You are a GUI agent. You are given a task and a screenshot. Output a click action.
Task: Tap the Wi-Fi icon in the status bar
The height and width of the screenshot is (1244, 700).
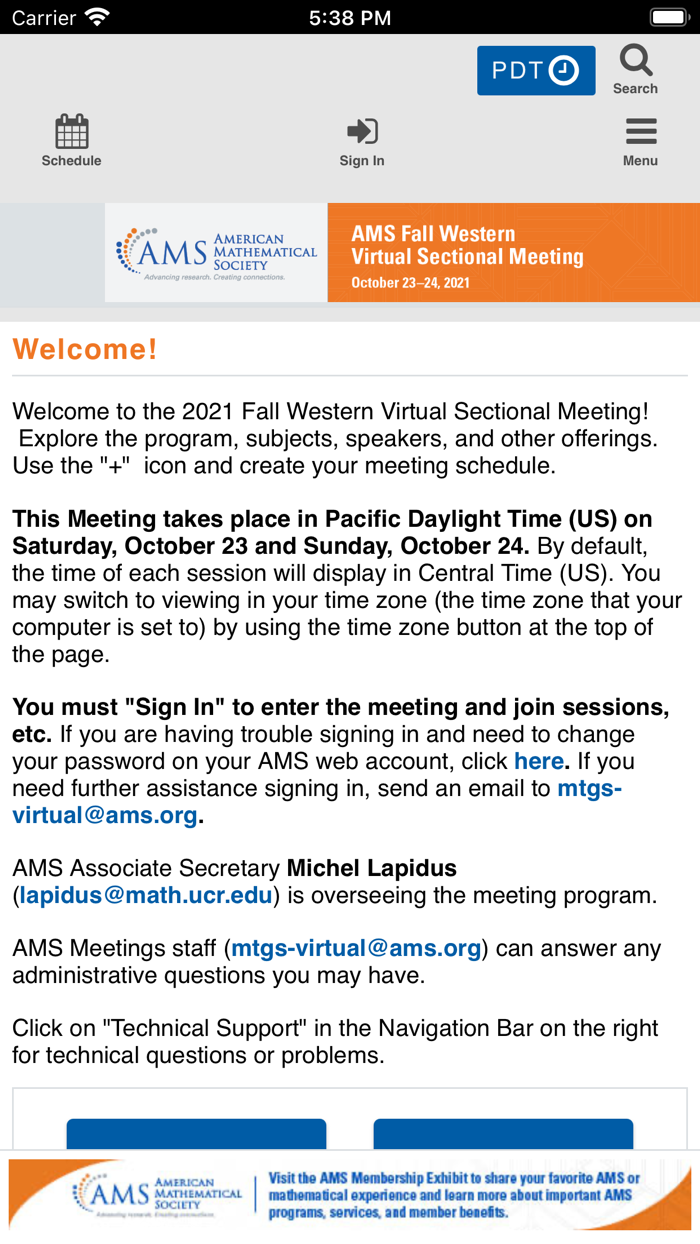[x=97, y=17]
